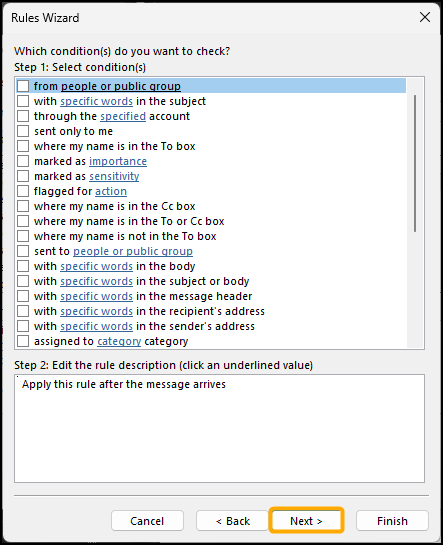Check 'where my name is in the To box'

click(23, 146)
